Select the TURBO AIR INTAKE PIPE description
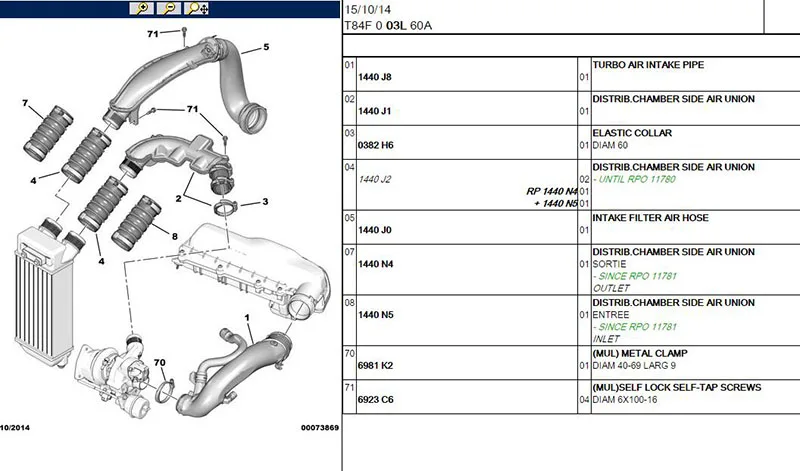Image resolution: width=800 pixels, height=471 pixels. (648, 65)
